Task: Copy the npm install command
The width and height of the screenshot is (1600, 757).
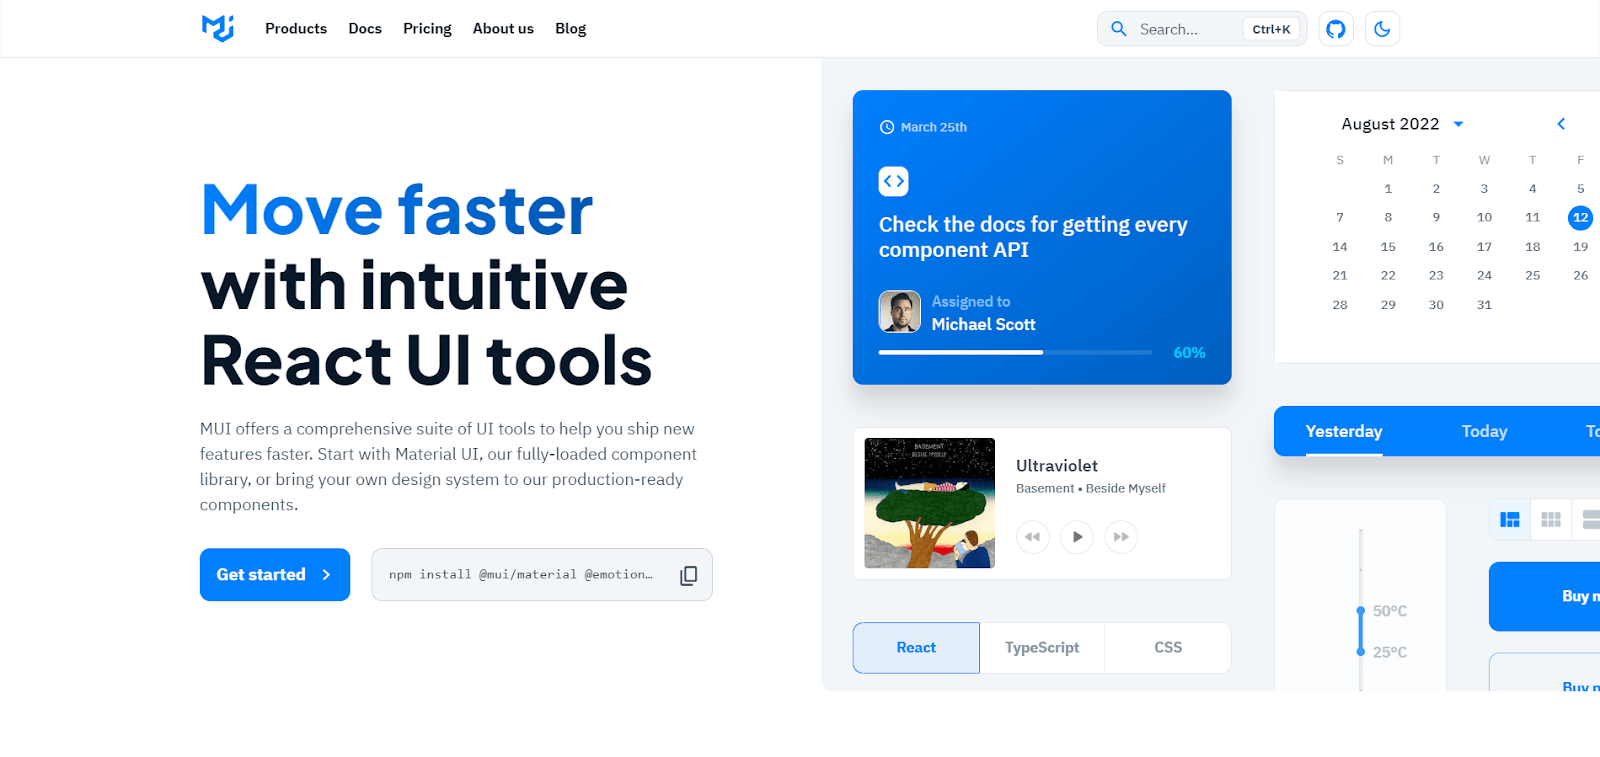Action: pos(688,575)
